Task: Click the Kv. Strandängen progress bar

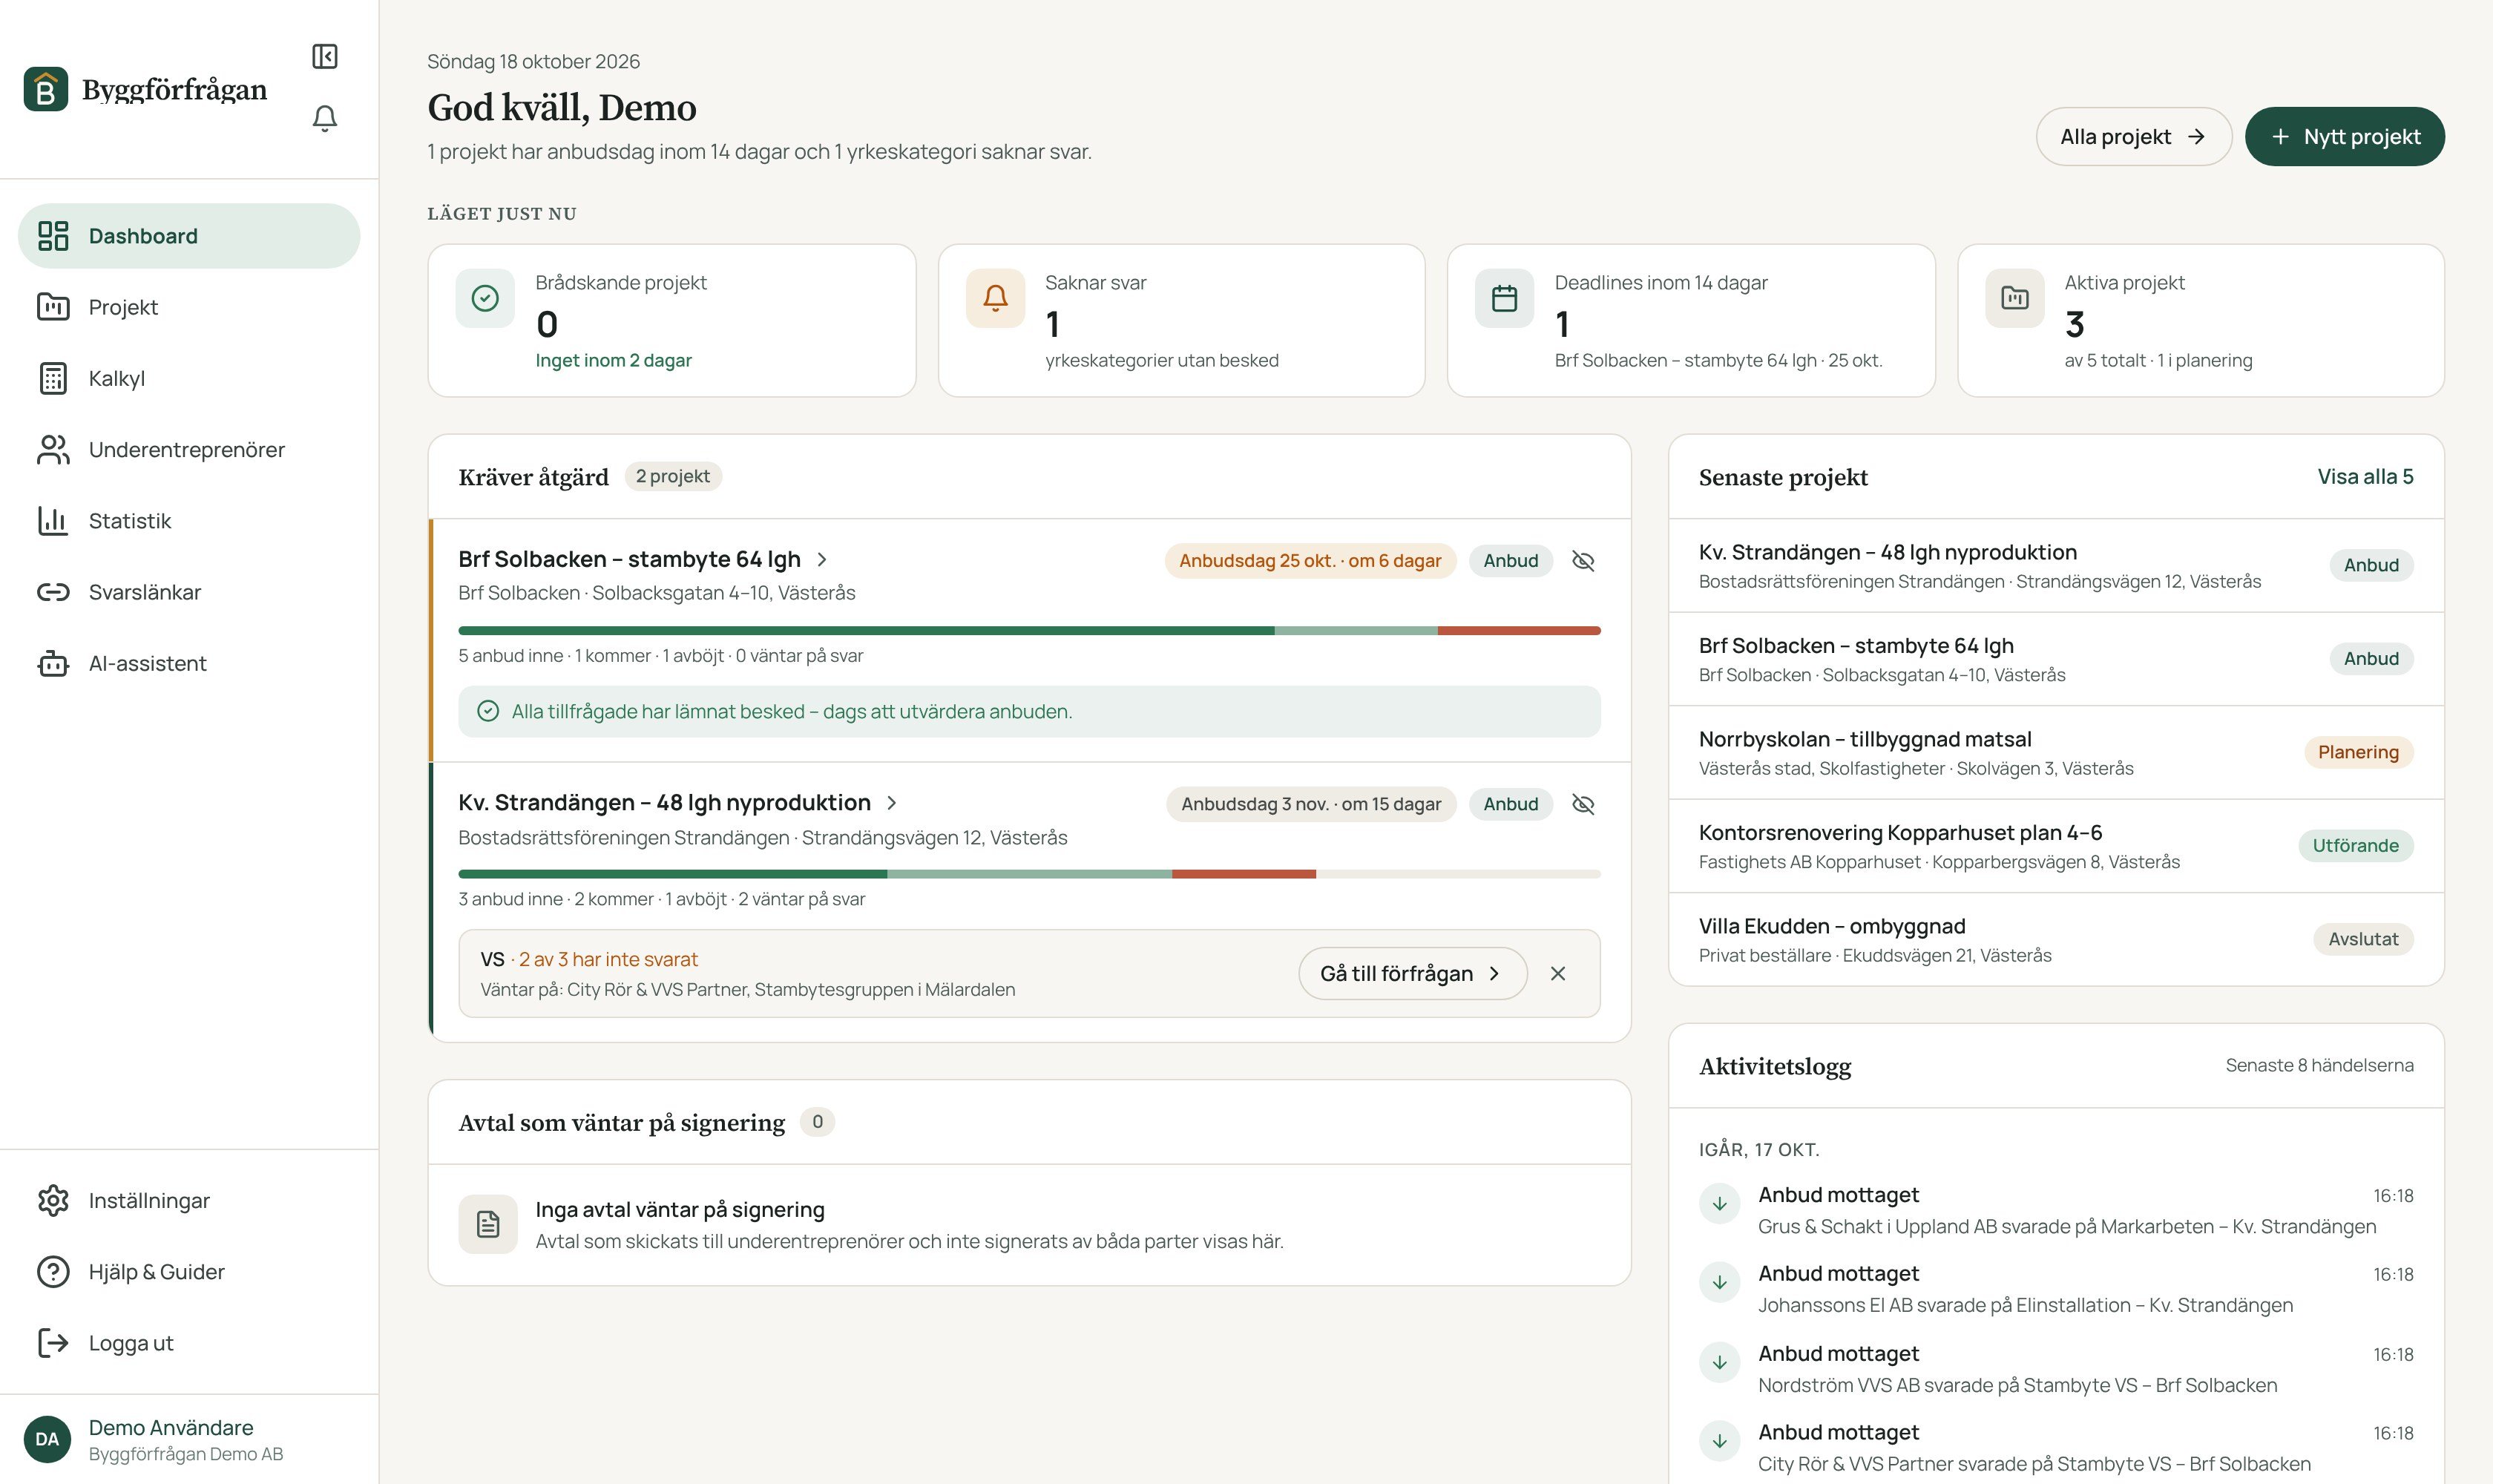Action: pos(1029,874)
